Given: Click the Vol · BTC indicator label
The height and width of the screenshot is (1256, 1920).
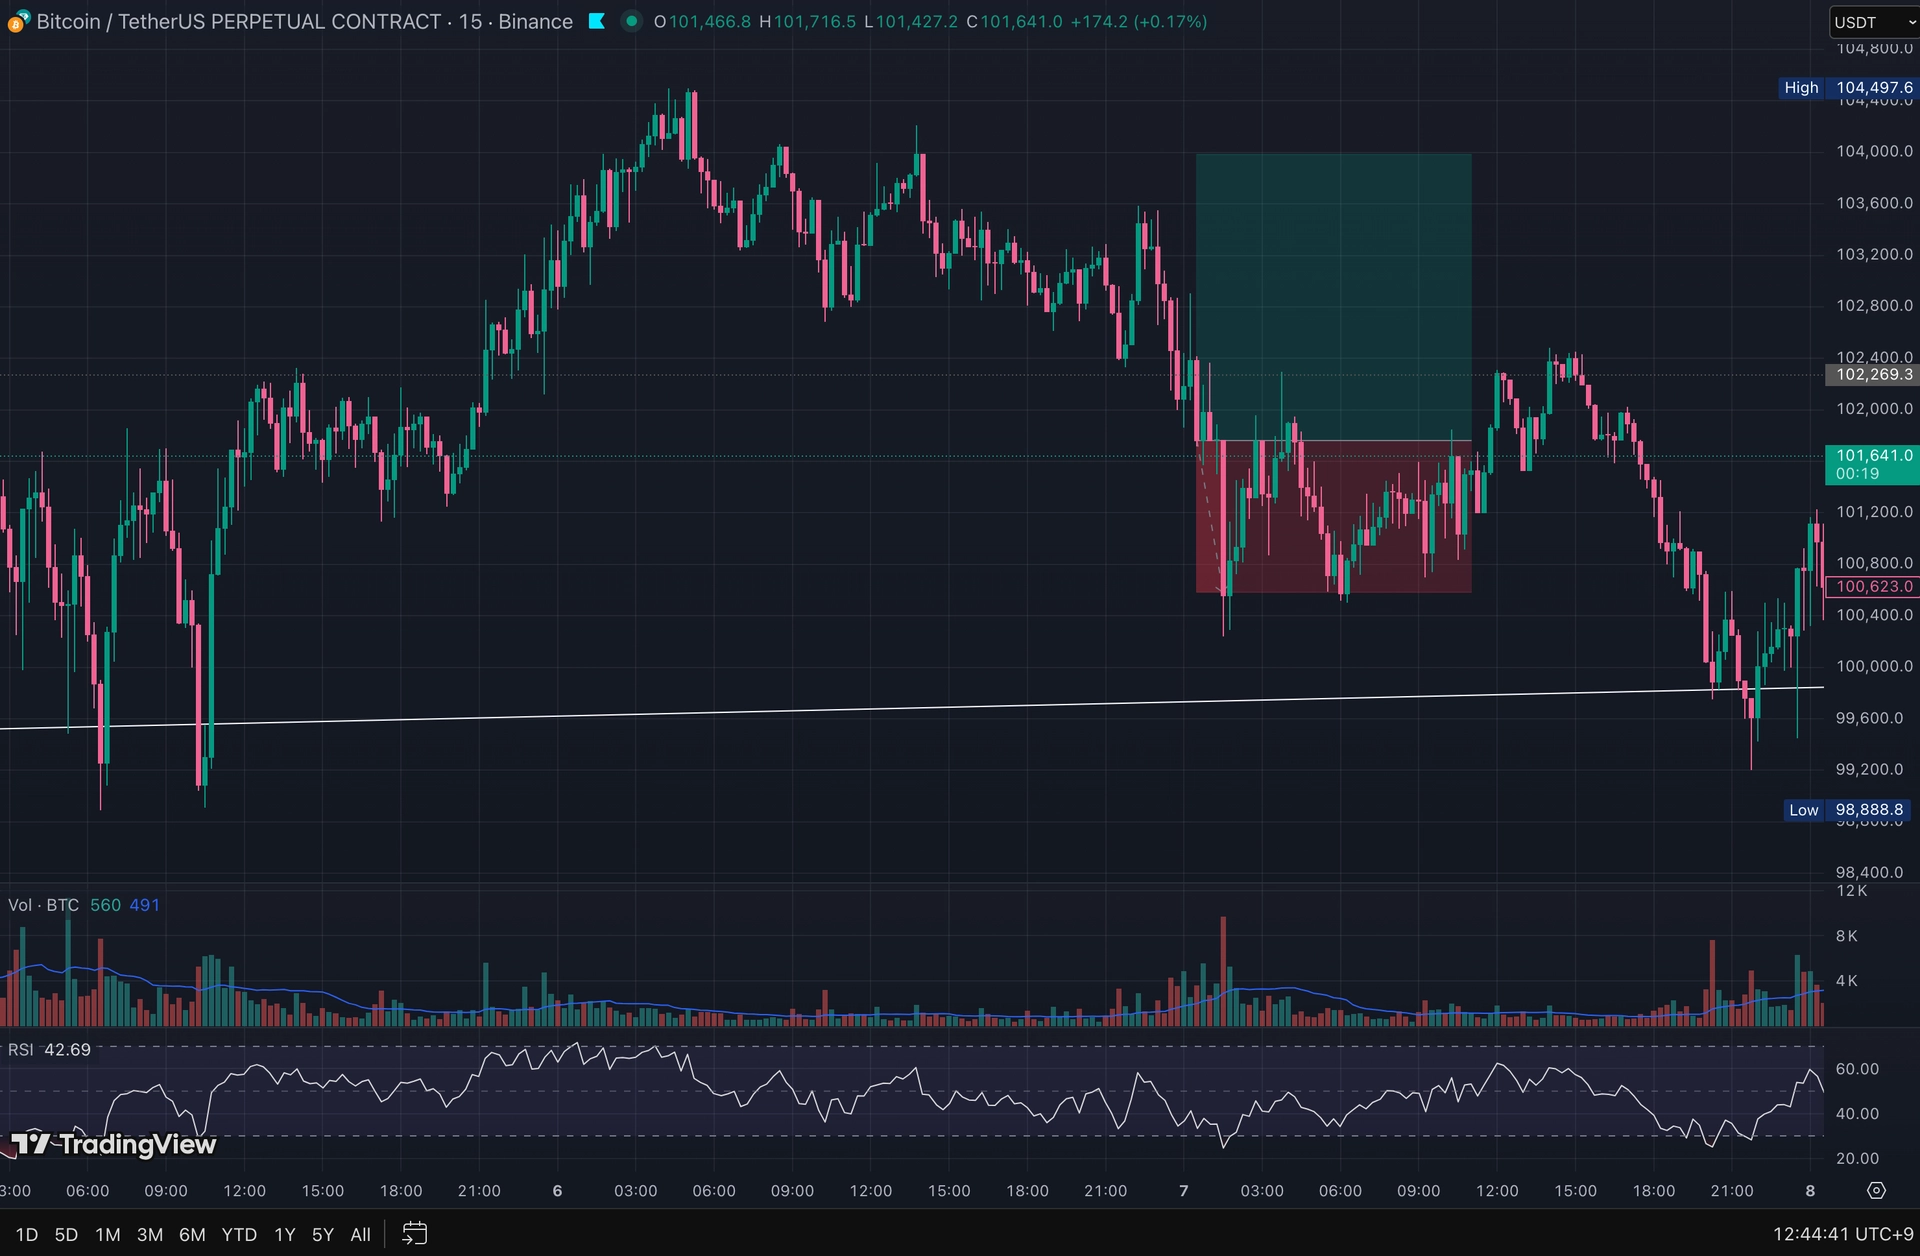Looking at the screenshot, I should 44,905.
